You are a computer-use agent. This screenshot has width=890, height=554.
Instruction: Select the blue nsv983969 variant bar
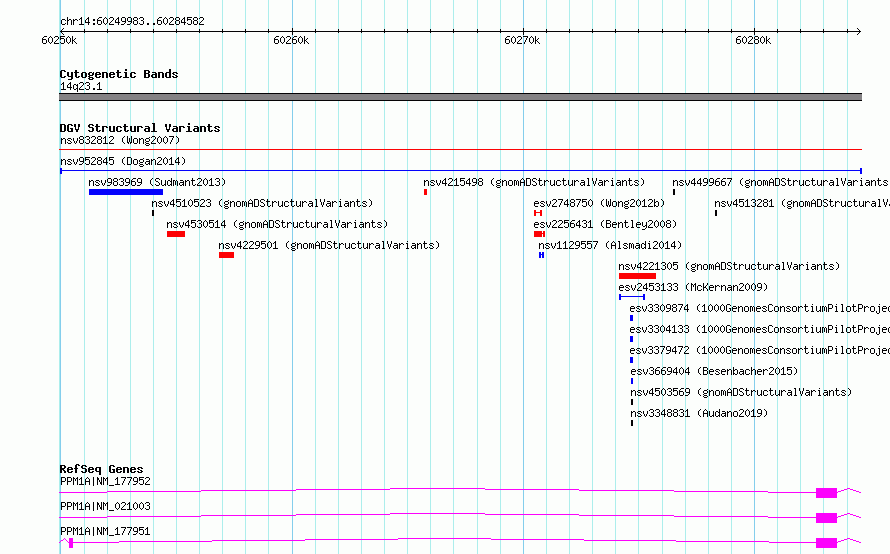point(126,192)
